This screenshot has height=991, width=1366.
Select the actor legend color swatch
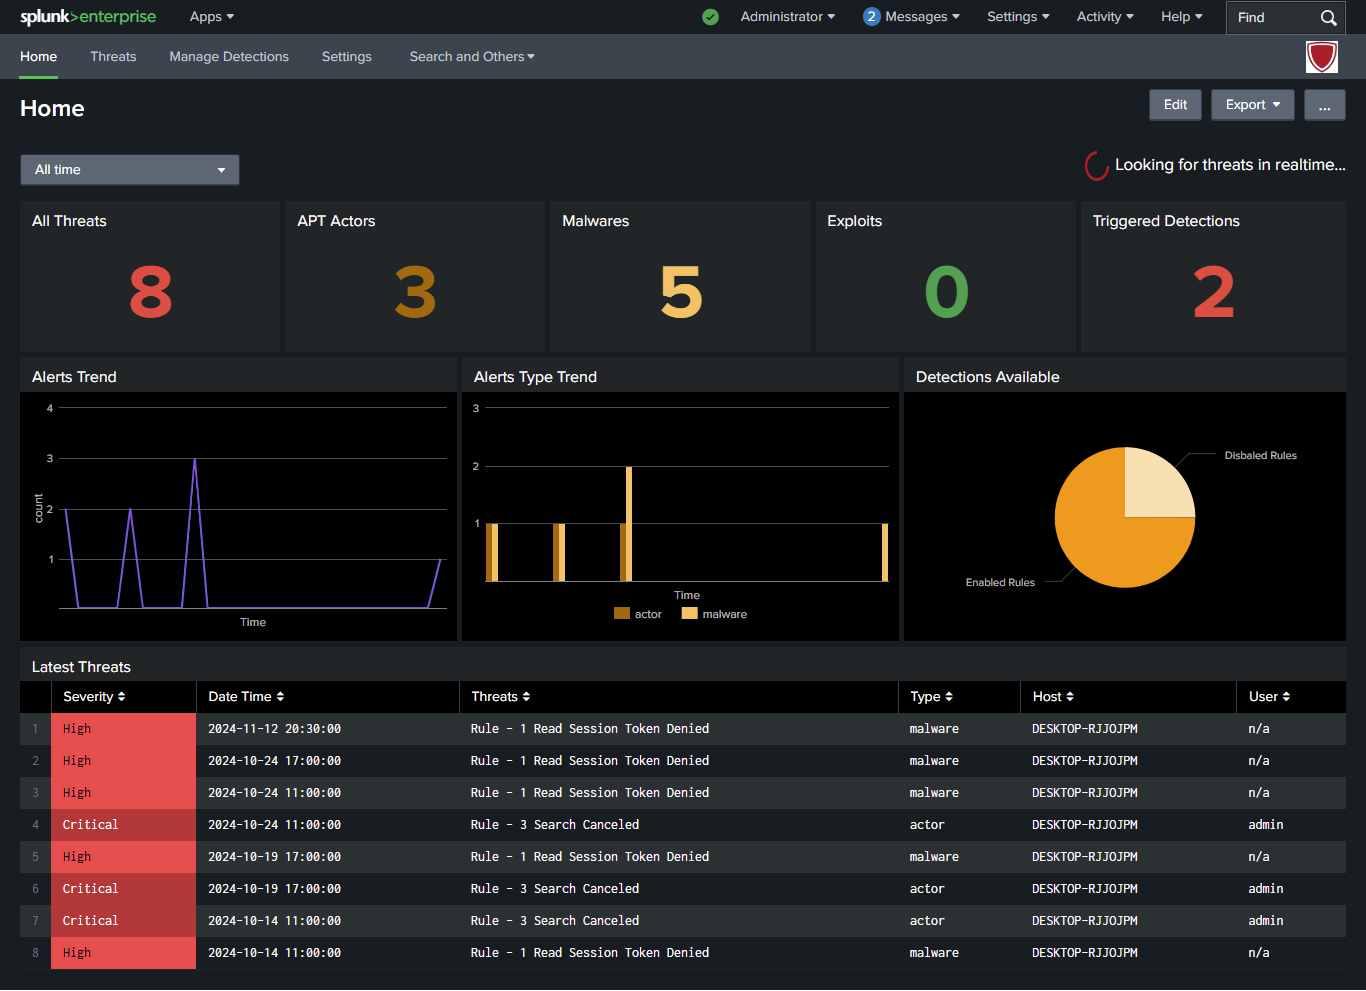click(x=622, y=614)
